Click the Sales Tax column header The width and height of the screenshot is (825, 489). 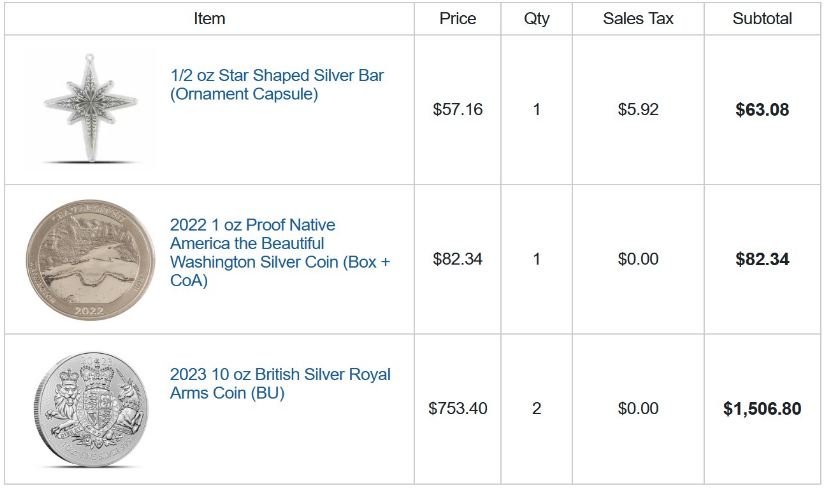tap(638, 19)
